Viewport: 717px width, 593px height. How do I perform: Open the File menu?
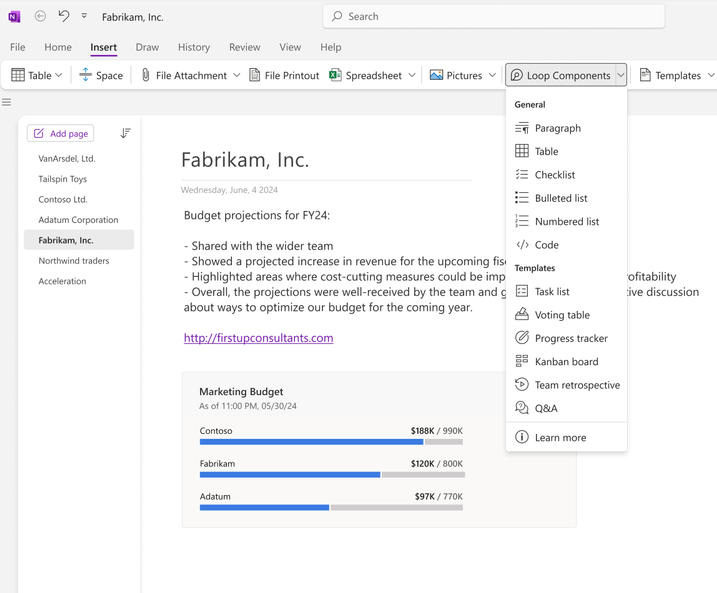click(x=18, y=47)
